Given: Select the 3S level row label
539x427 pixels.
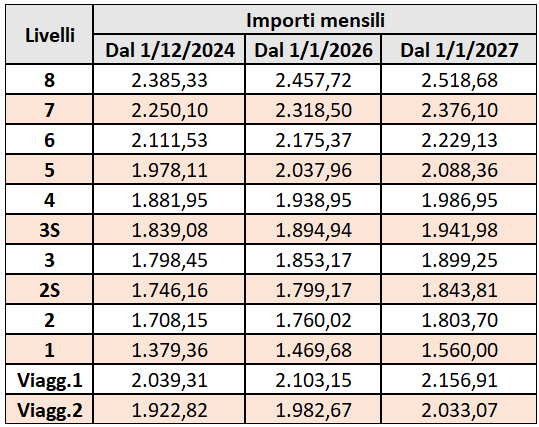Looking at the screenshot, I should [50, 229].
